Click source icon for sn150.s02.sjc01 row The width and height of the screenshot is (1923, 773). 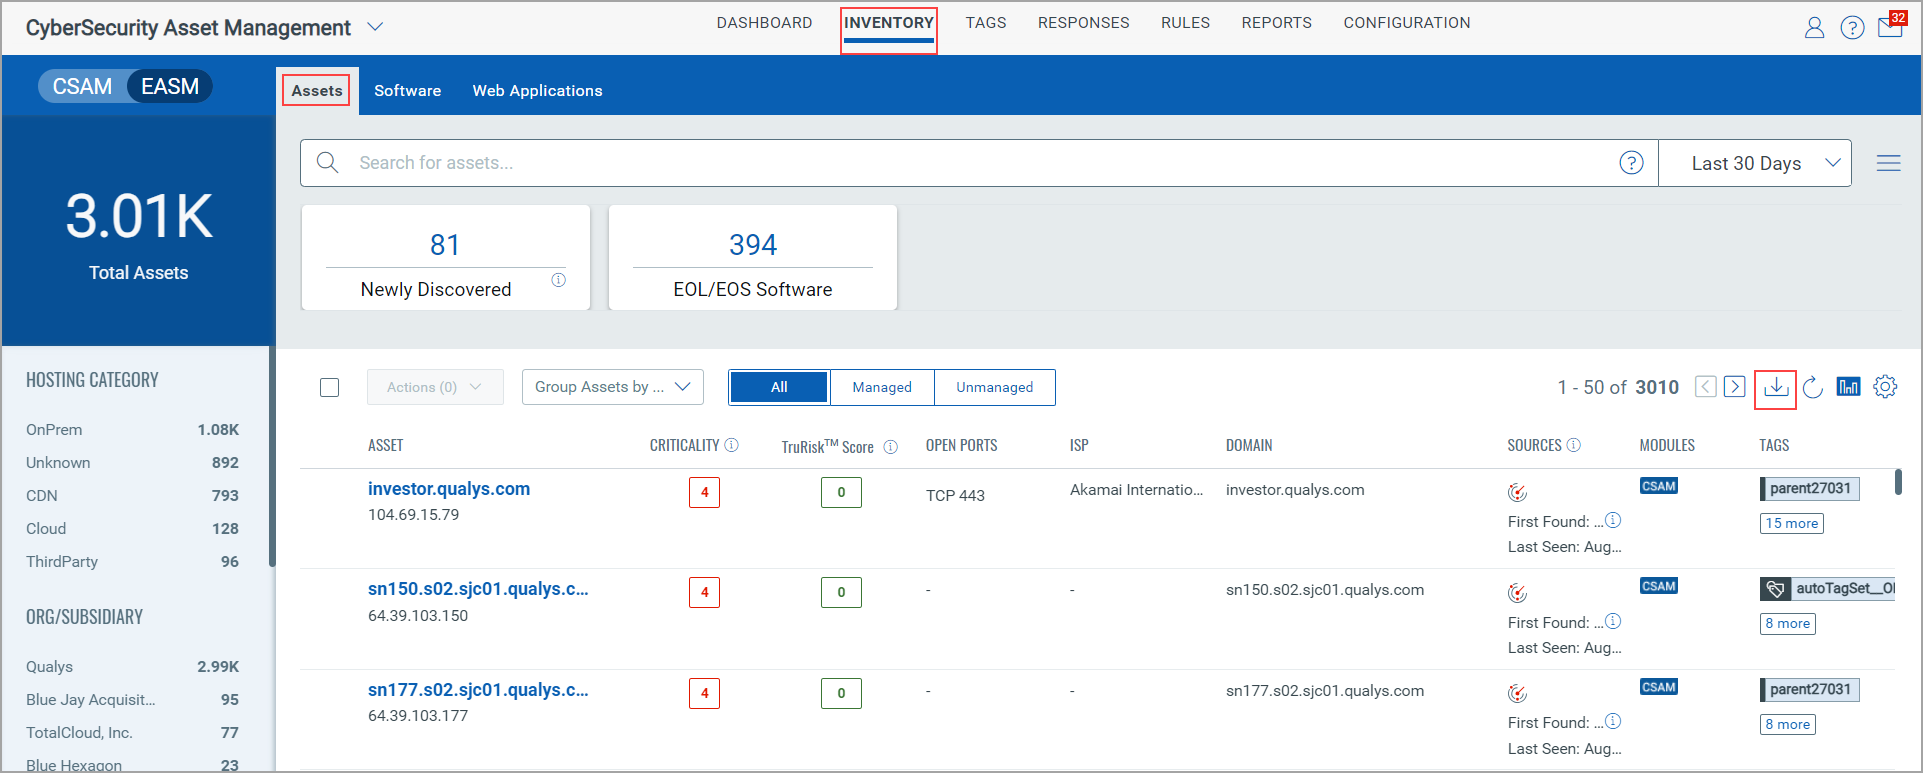point(1517,593)
